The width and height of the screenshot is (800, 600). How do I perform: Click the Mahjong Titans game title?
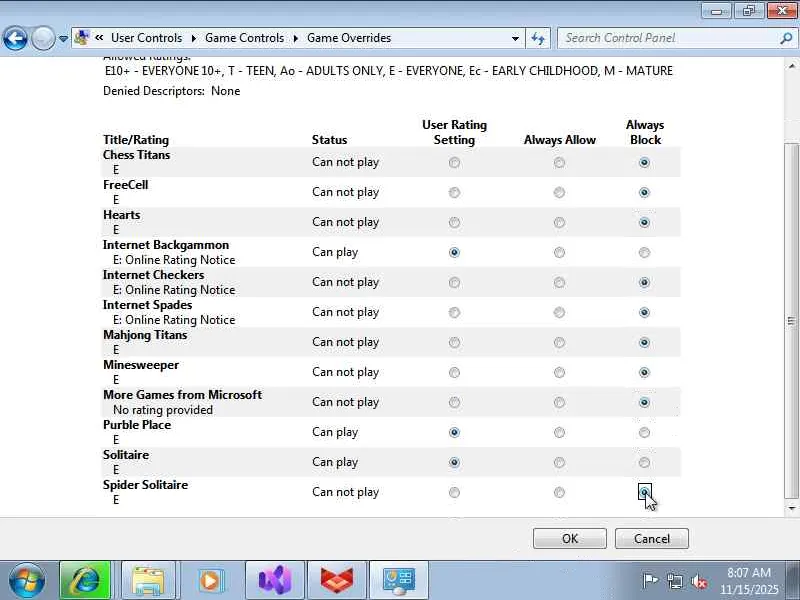[145, 335]
